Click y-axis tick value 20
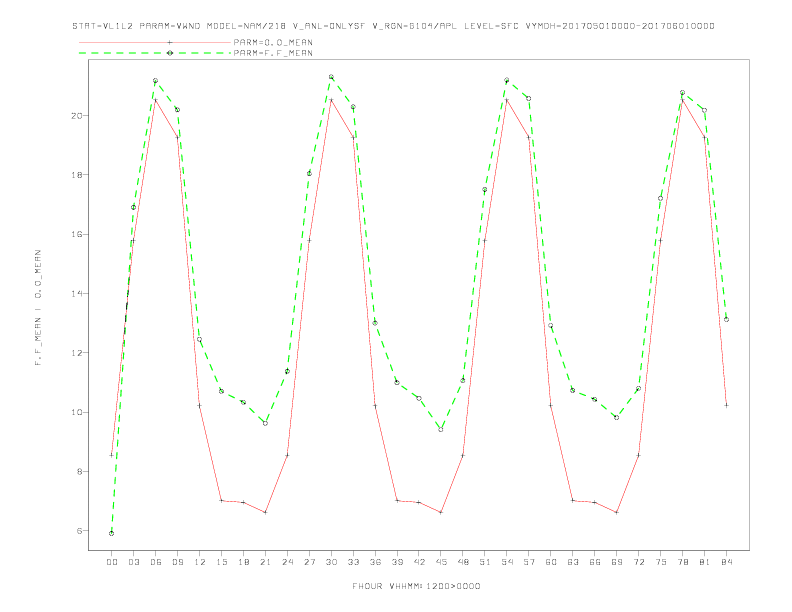Viewport: 792px width, 612px height. pyautogui.click(x=77, y=116)
